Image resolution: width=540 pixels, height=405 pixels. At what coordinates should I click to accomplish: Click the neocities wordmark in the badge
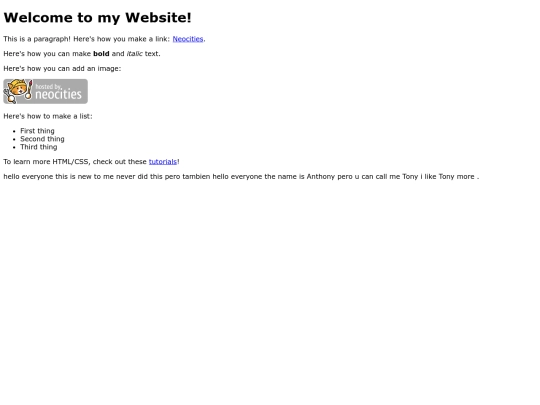(x=59, y=94)
